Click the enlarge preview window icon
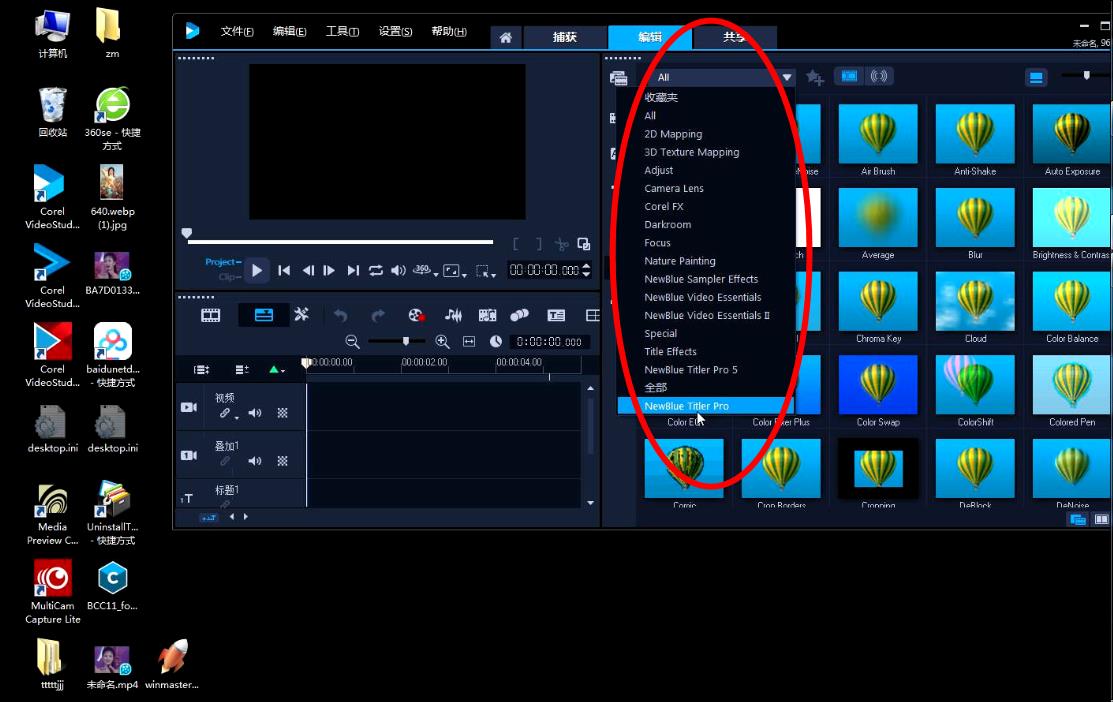Image resolution: width=1113 pixels, height=702 pixels. pos(583,244)
